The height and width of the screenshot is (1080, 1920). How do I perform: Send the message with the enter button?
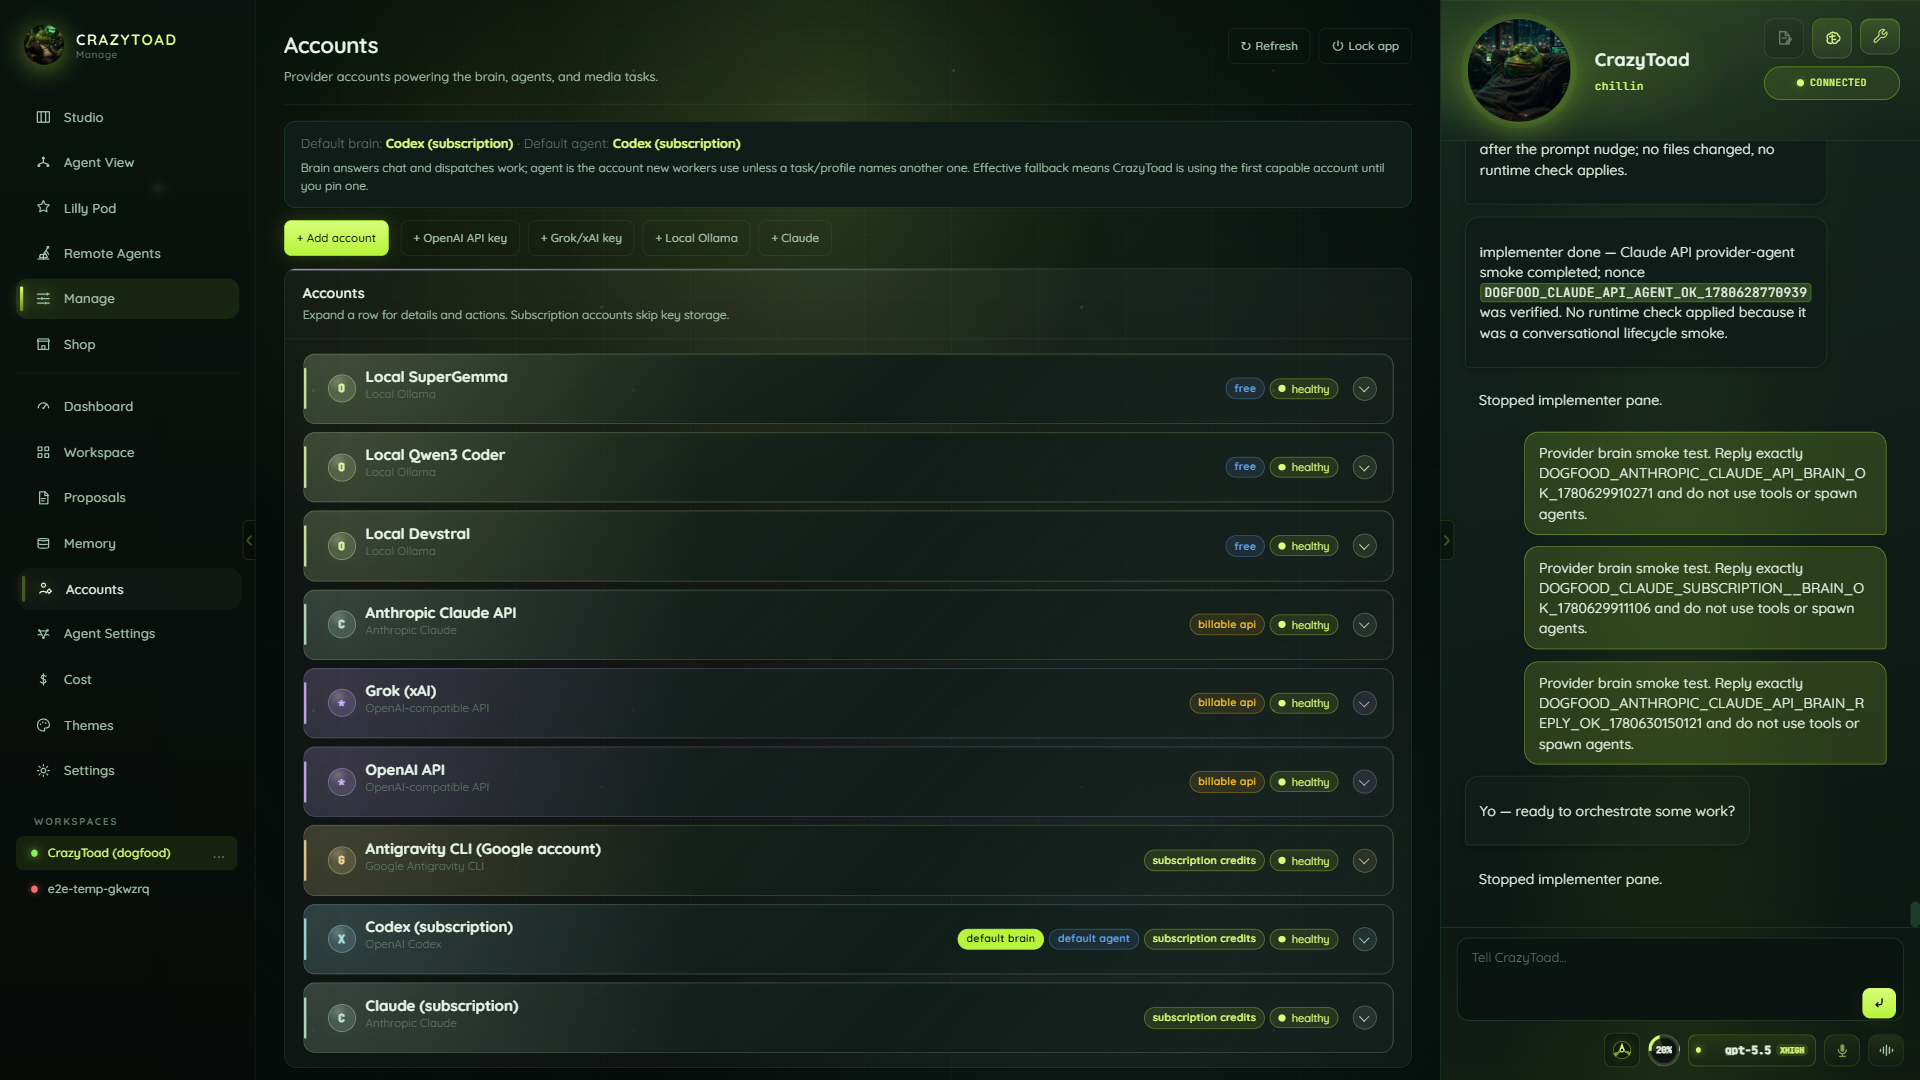coord(1878,1003)
